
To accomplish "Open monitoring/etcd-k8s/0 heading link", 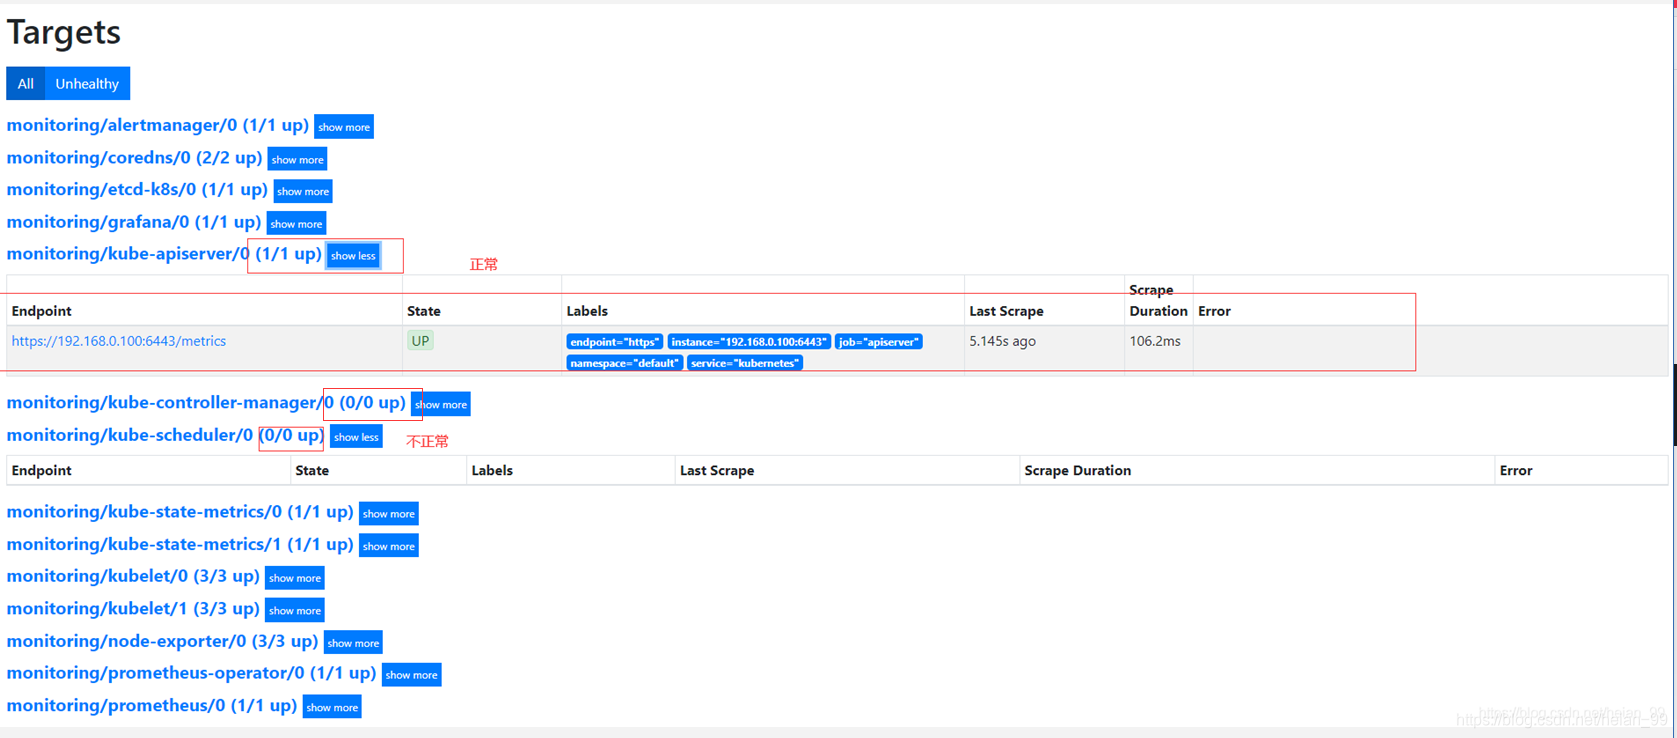I will (x=137, y=189).
